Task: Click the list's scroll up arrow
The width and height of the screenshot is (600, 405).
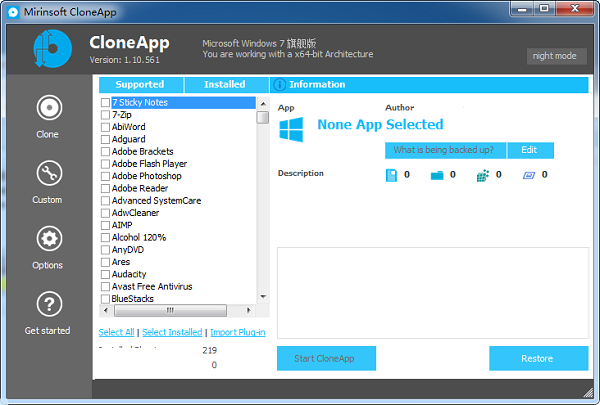Action: [x=263, y=102]
